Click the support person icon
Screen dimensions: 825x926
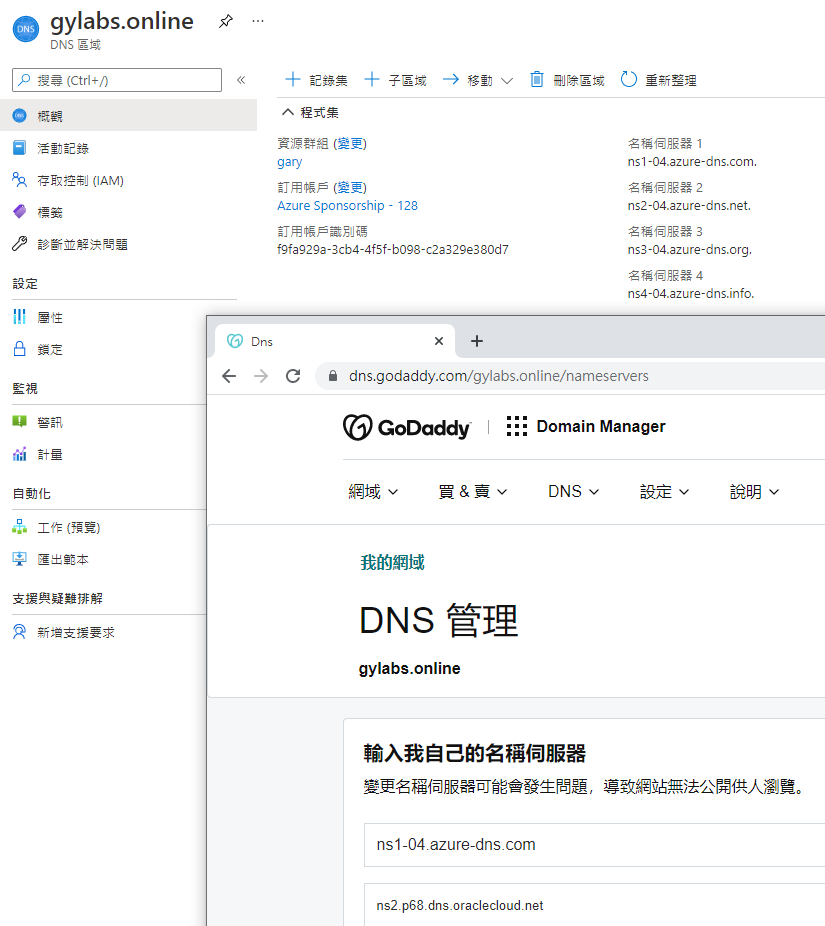19,632
